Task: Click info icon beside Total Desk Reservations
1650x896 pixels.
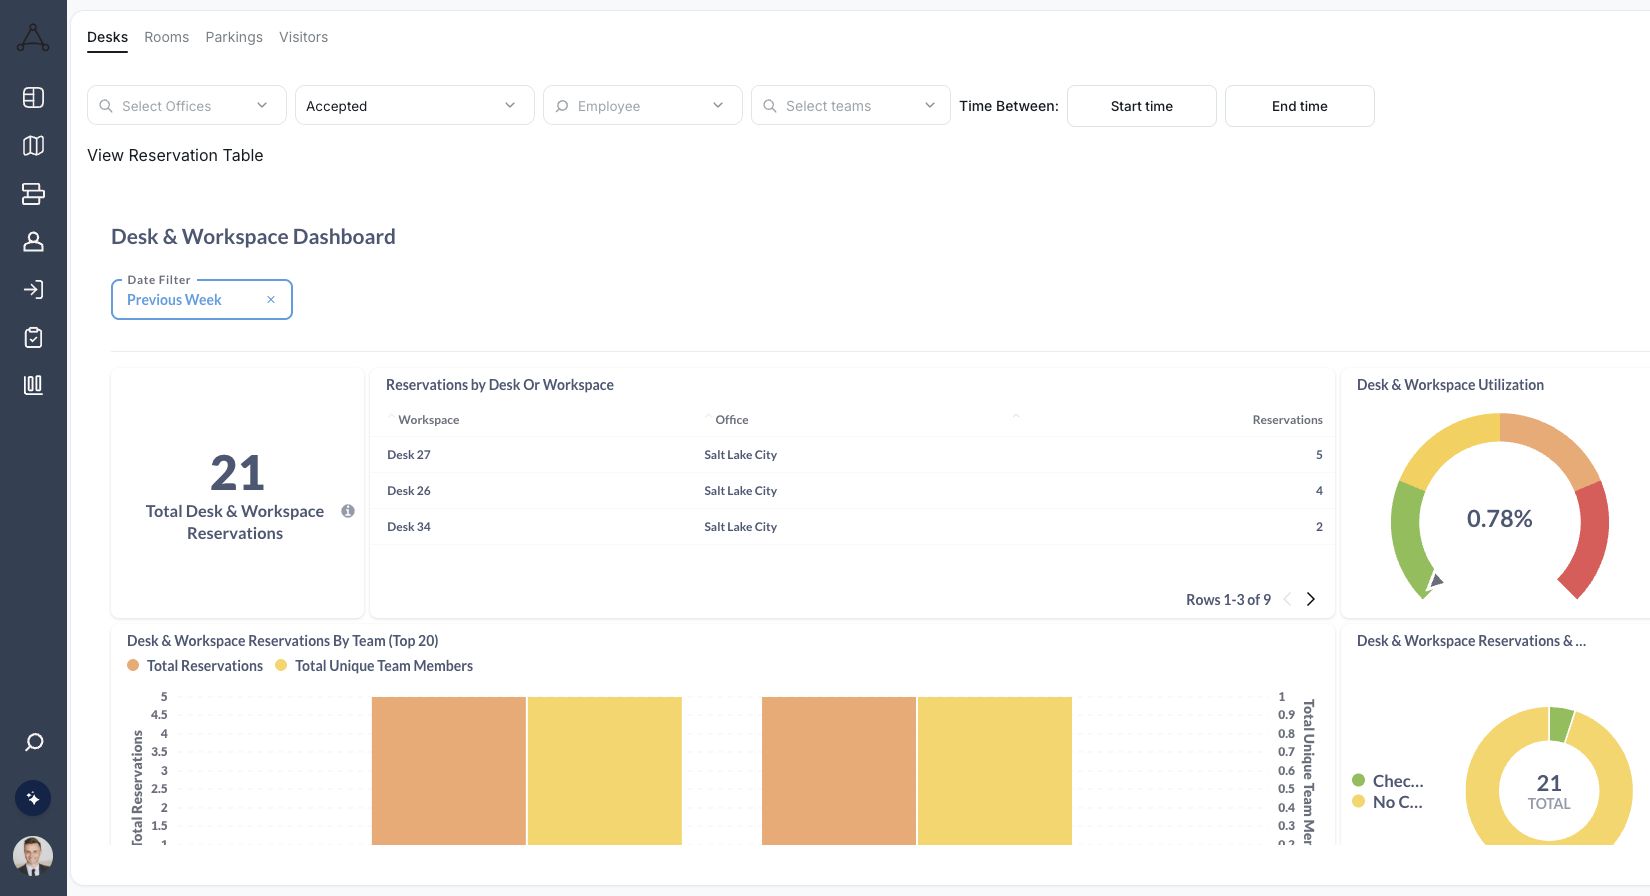Action: 348,511
